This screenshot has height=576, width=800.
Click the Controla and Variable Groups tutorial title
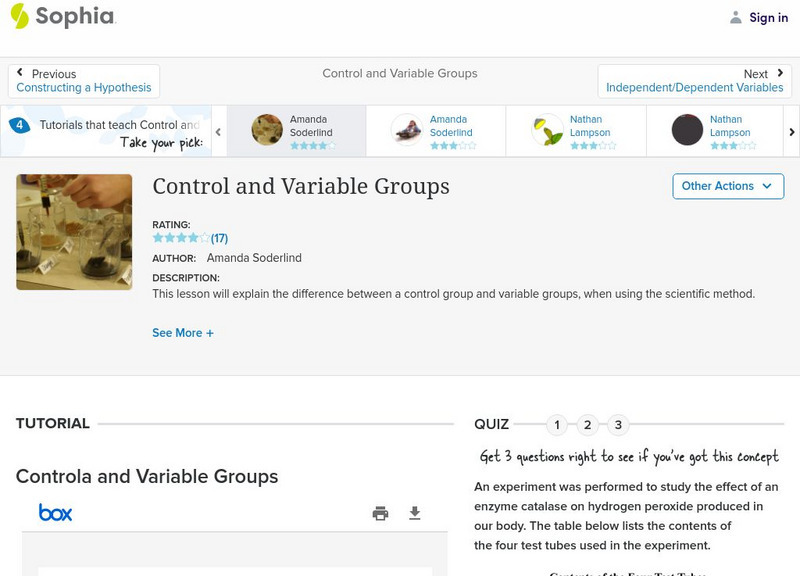147,477
